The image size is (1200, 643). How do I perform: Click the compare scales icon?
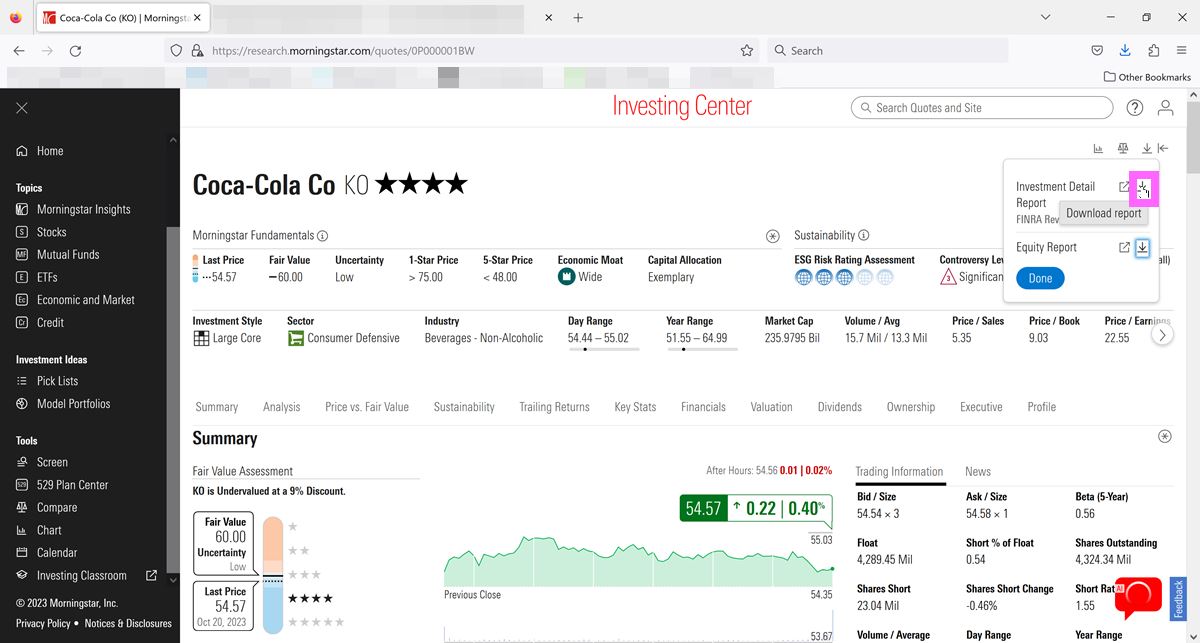(1123, 149)
